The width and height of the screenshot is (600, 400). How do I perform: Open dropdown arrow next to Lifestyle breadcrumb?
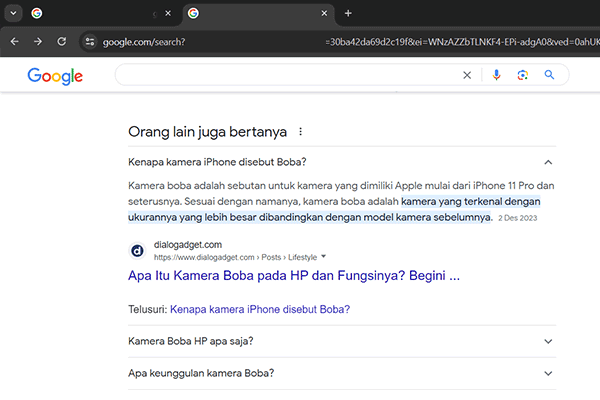click(323, 256)
